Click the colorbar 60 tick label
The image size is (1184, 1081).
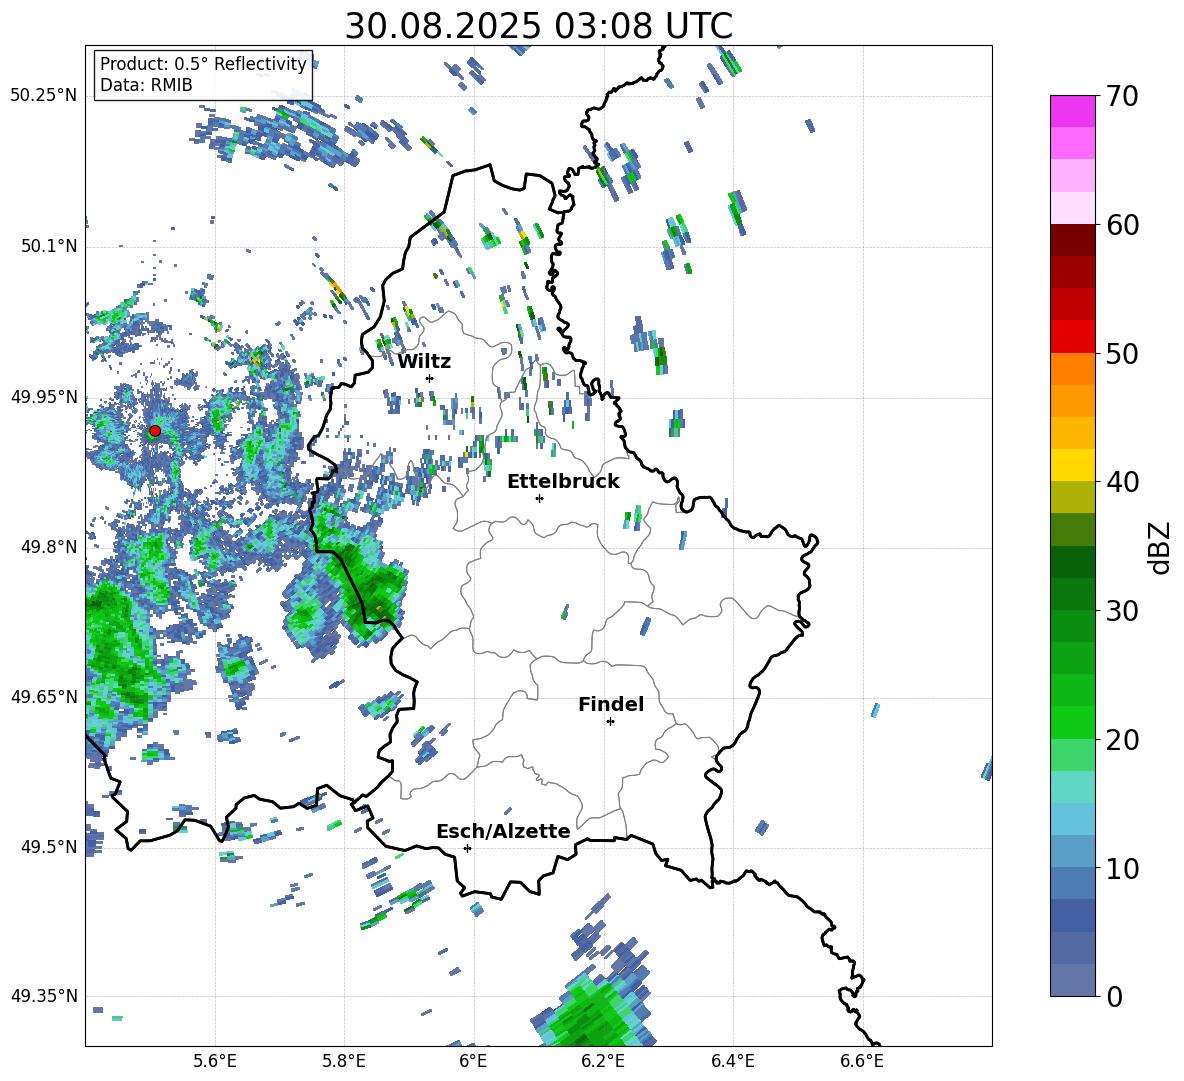[1122, 225]
